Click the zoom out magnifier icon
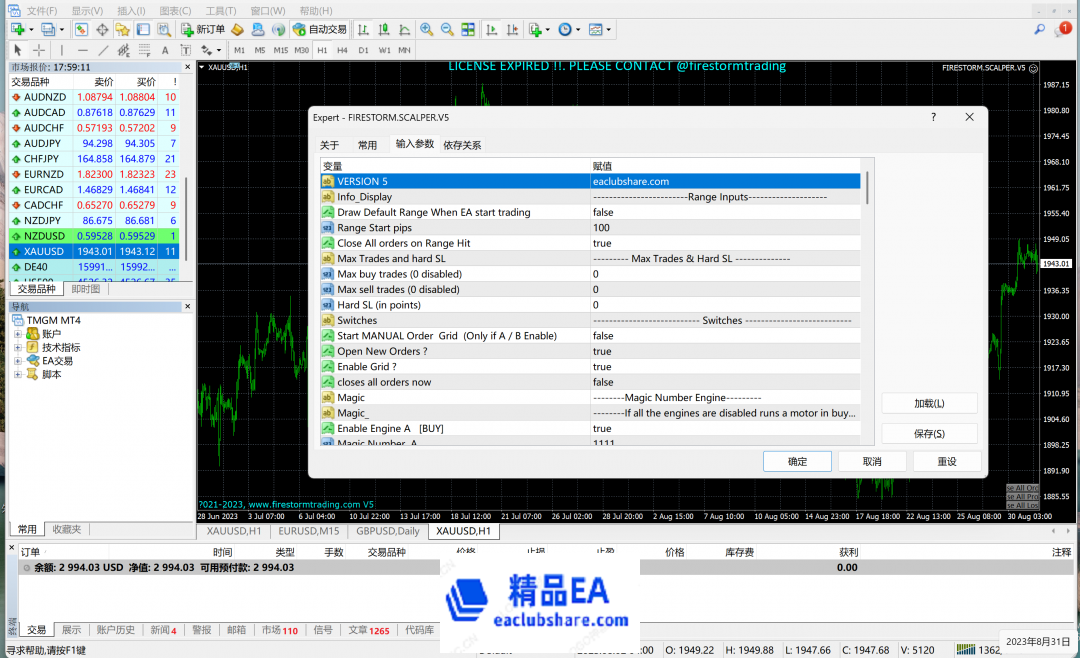This screenshot has width=1080, height=658. (446, 30)
